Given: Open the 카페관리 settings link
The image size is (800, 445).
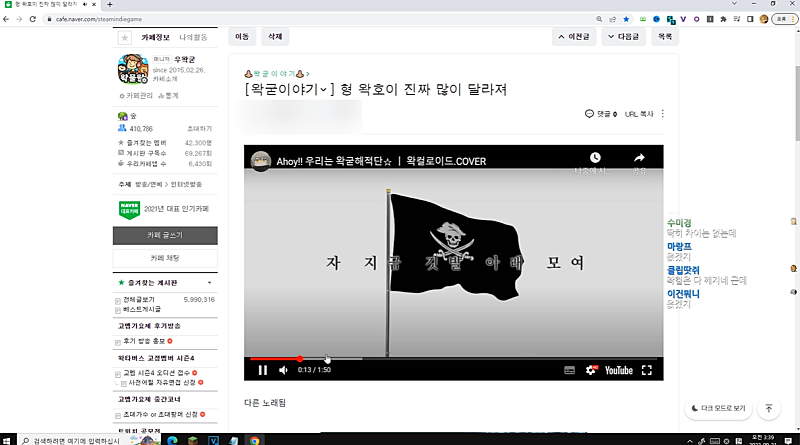Looking at the screenshot, I should (x=136, y=95).
